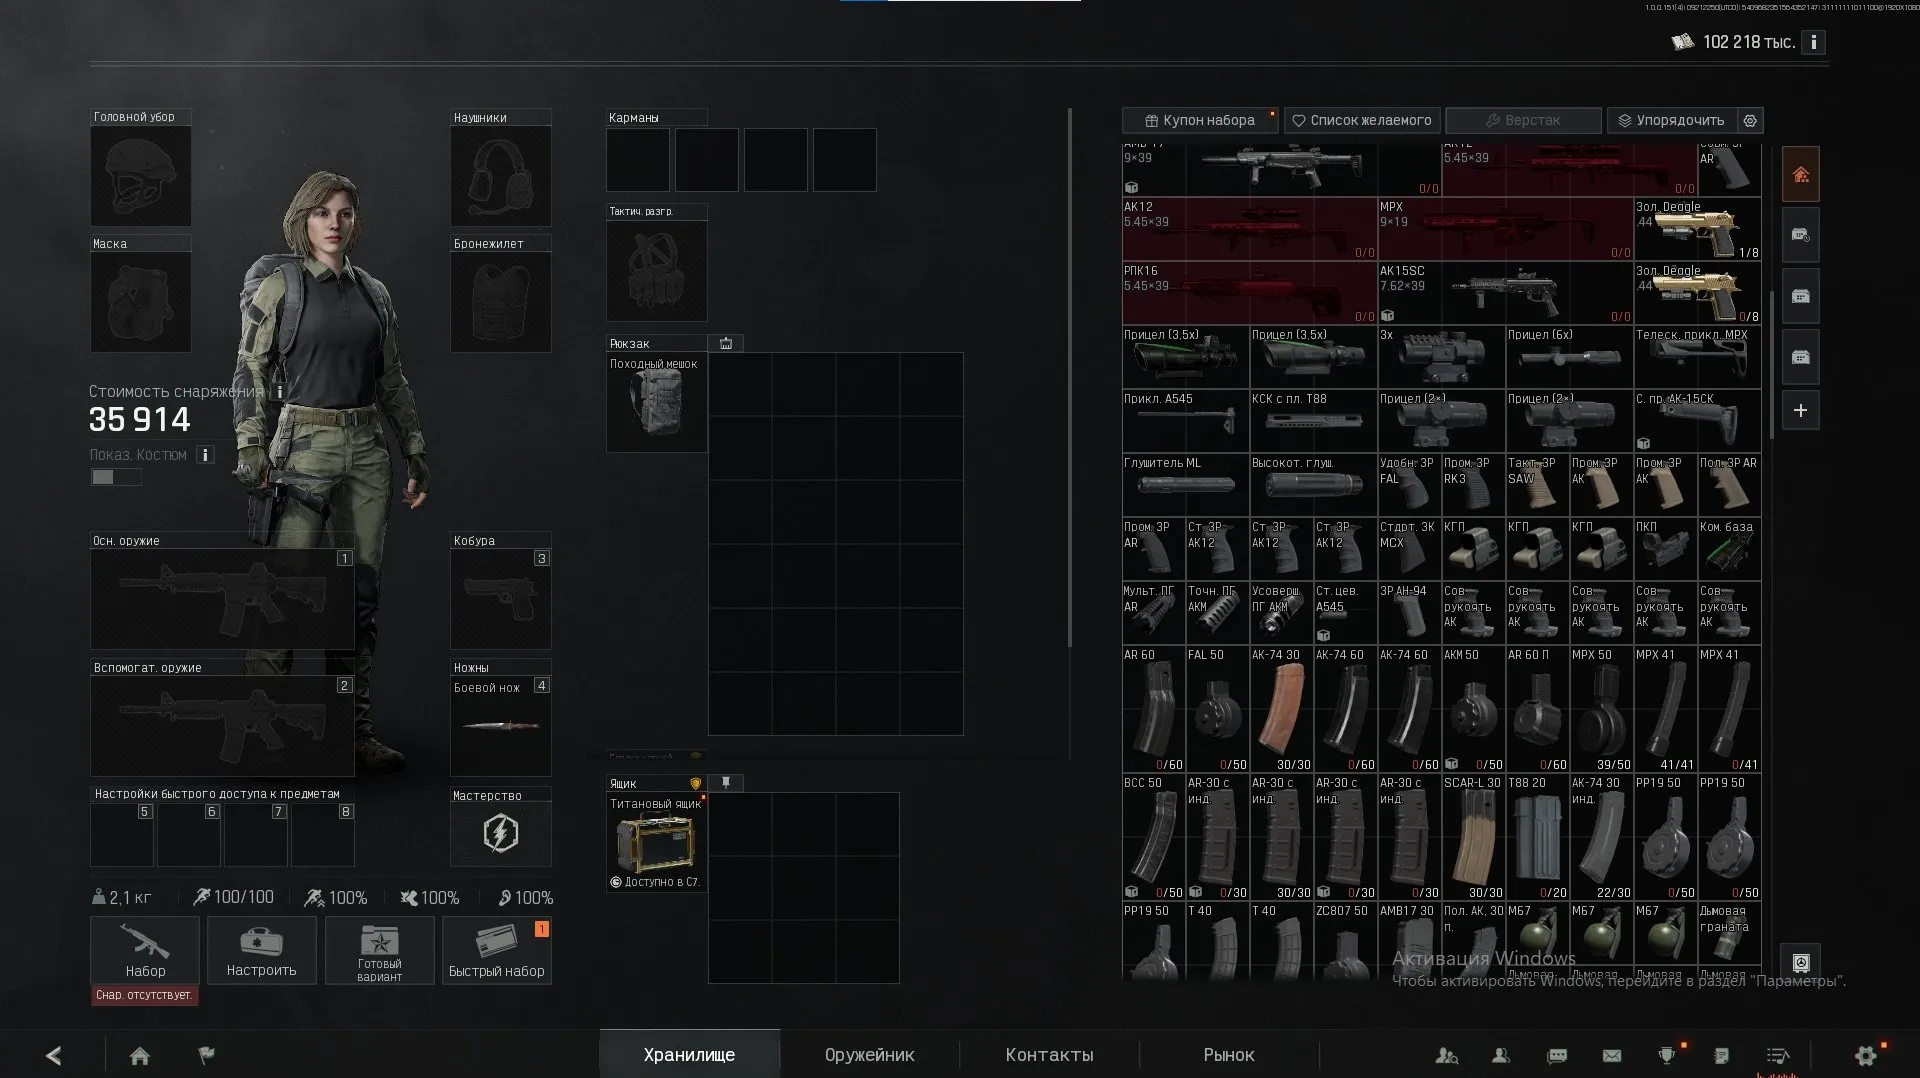
Task: Click the pin icon next to Ящик
Action: point(726,783)
